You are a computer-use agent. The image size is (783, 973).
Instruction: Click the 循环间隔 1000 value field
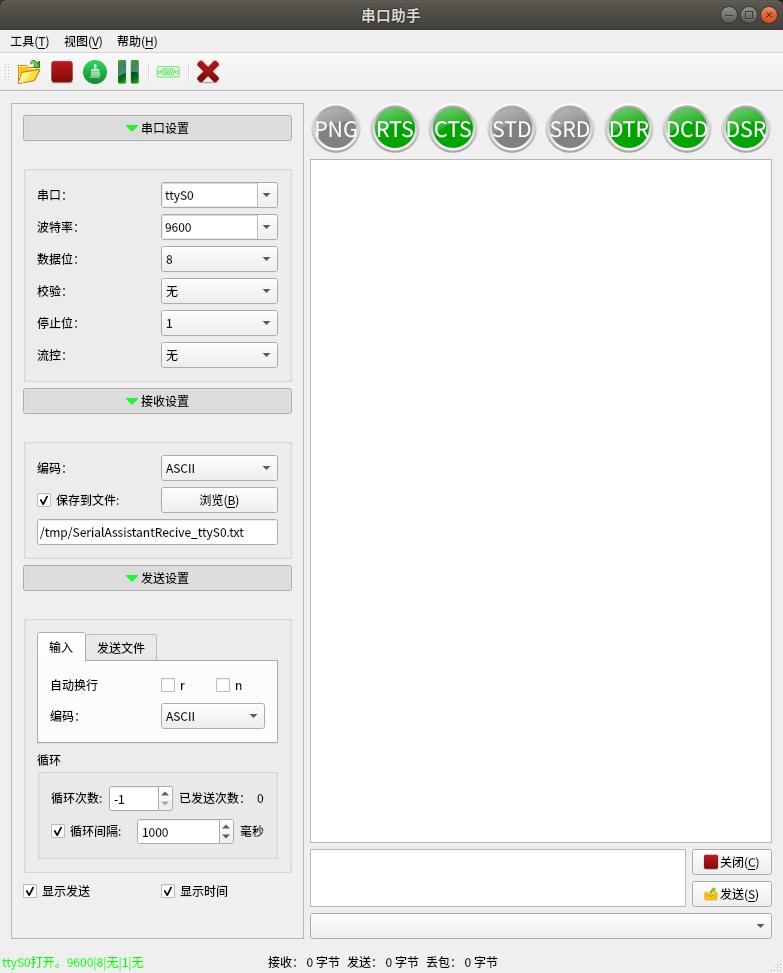pyautogui.click(x=179, y=832)
